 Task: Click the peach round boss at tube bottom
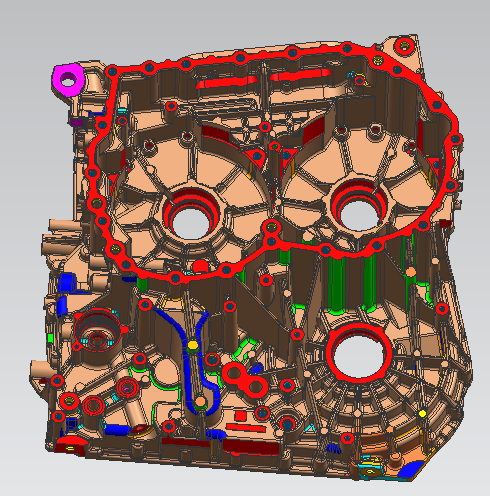[x=200, y=402]
